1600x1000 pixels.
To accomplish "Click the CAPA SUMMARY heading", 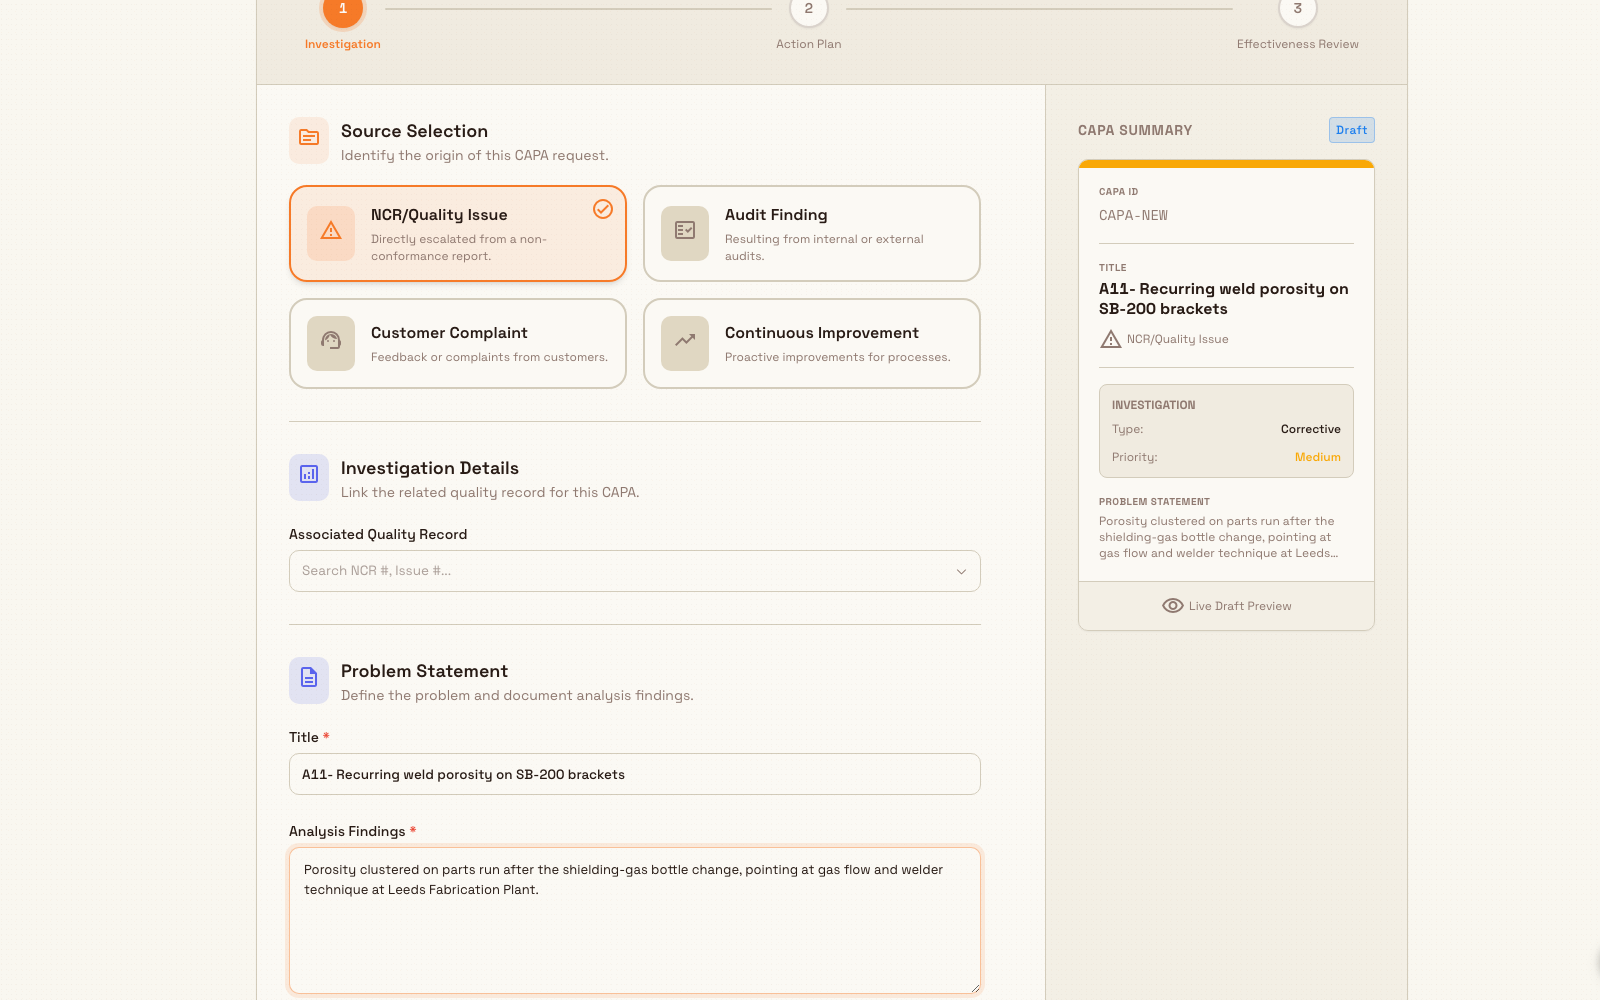I will [1135, 130].
